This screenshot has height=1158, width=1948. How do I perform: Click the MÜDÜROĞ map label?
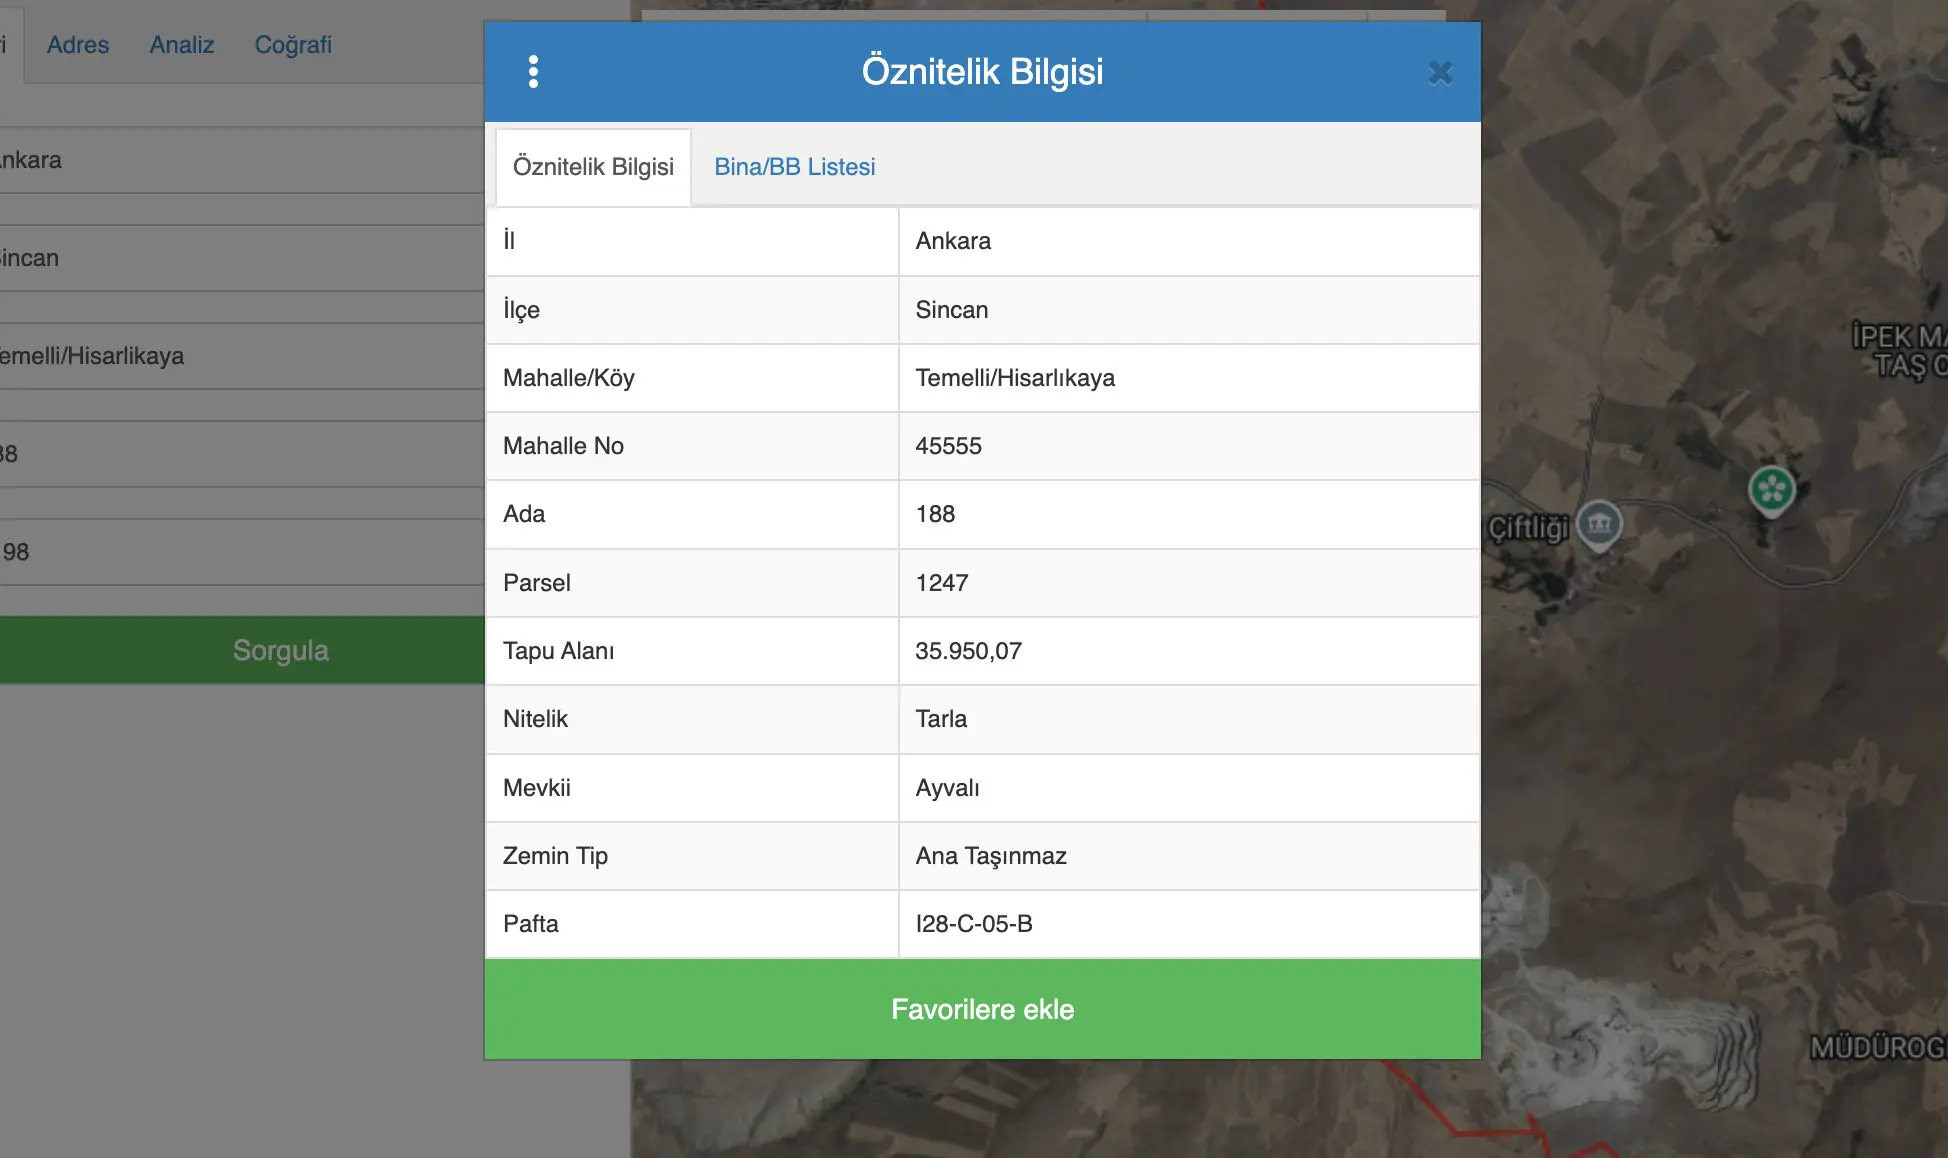pos(1878,1047)
